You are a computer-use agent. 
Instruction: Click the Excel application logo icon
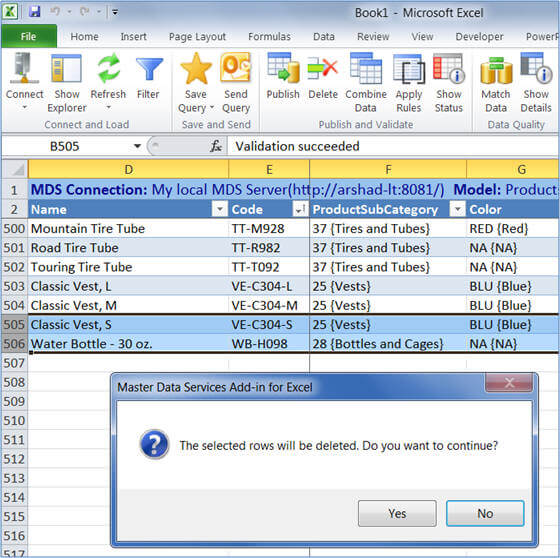click(10, 12)
